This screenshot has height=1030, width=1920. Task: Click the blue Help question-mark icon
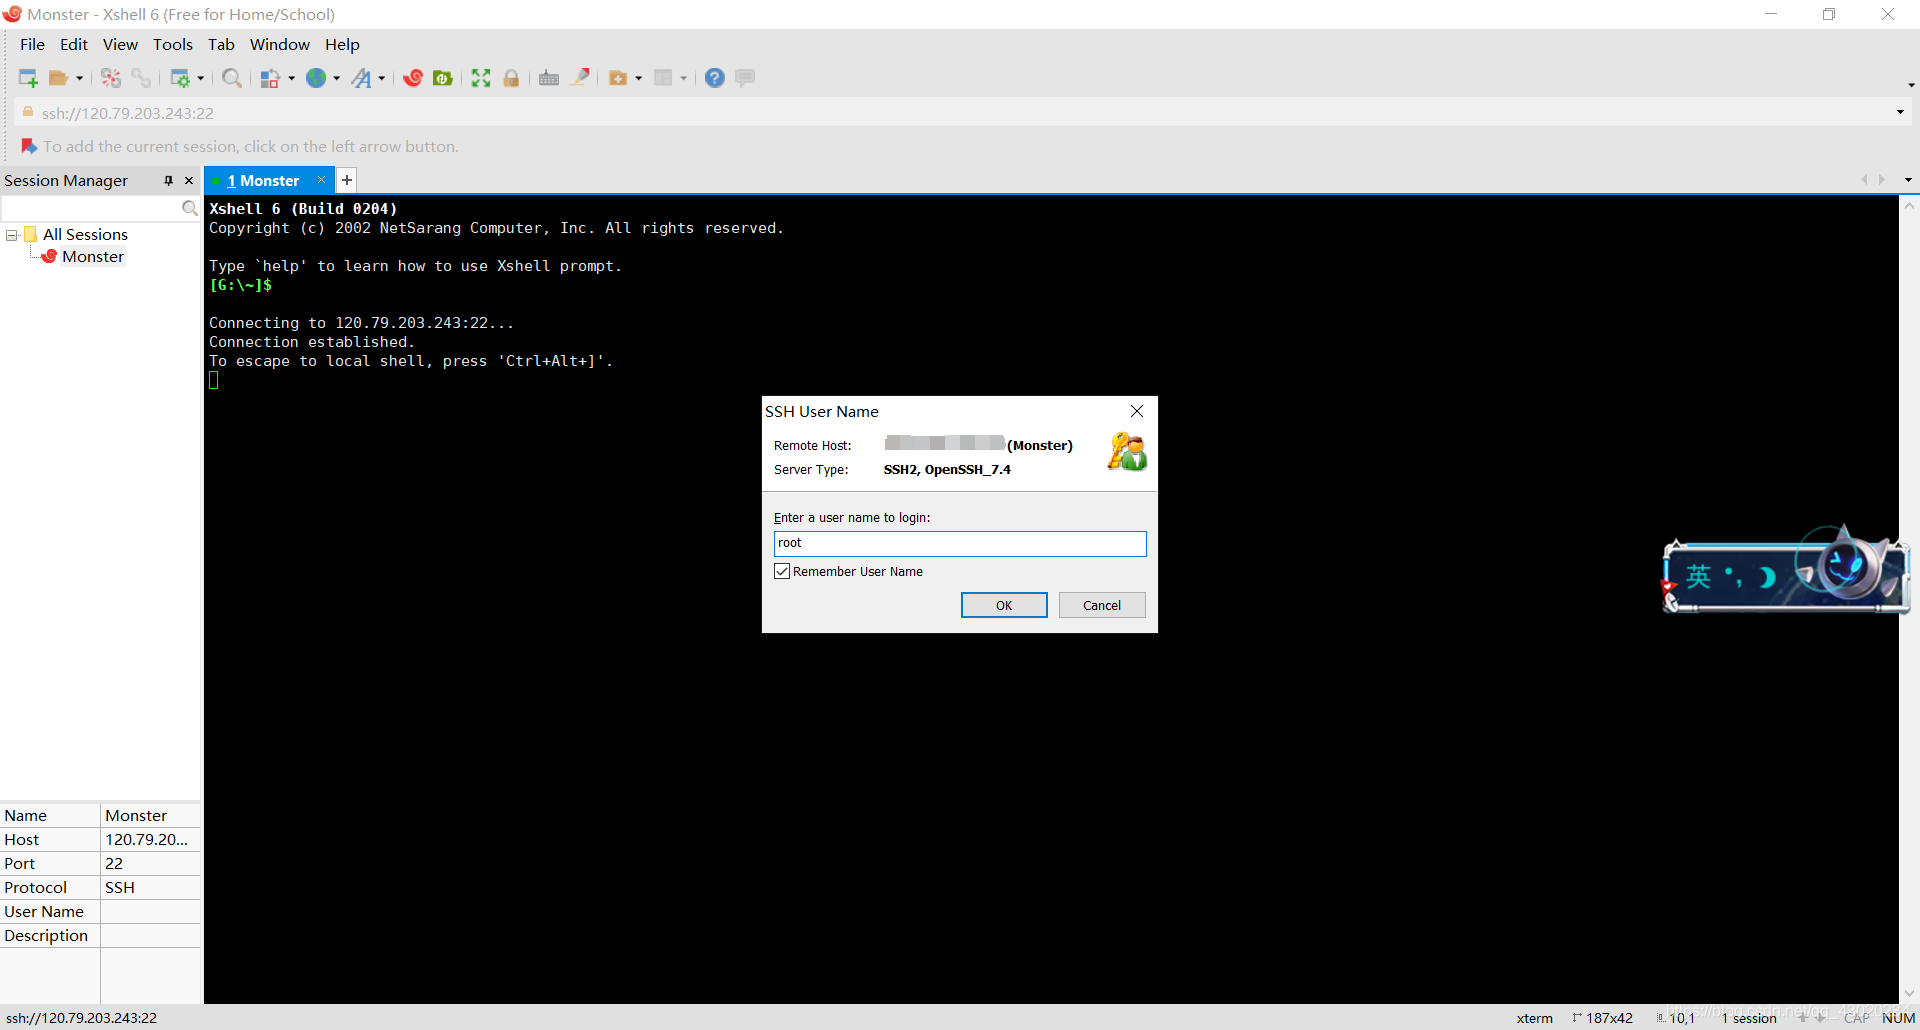(715, 78)
